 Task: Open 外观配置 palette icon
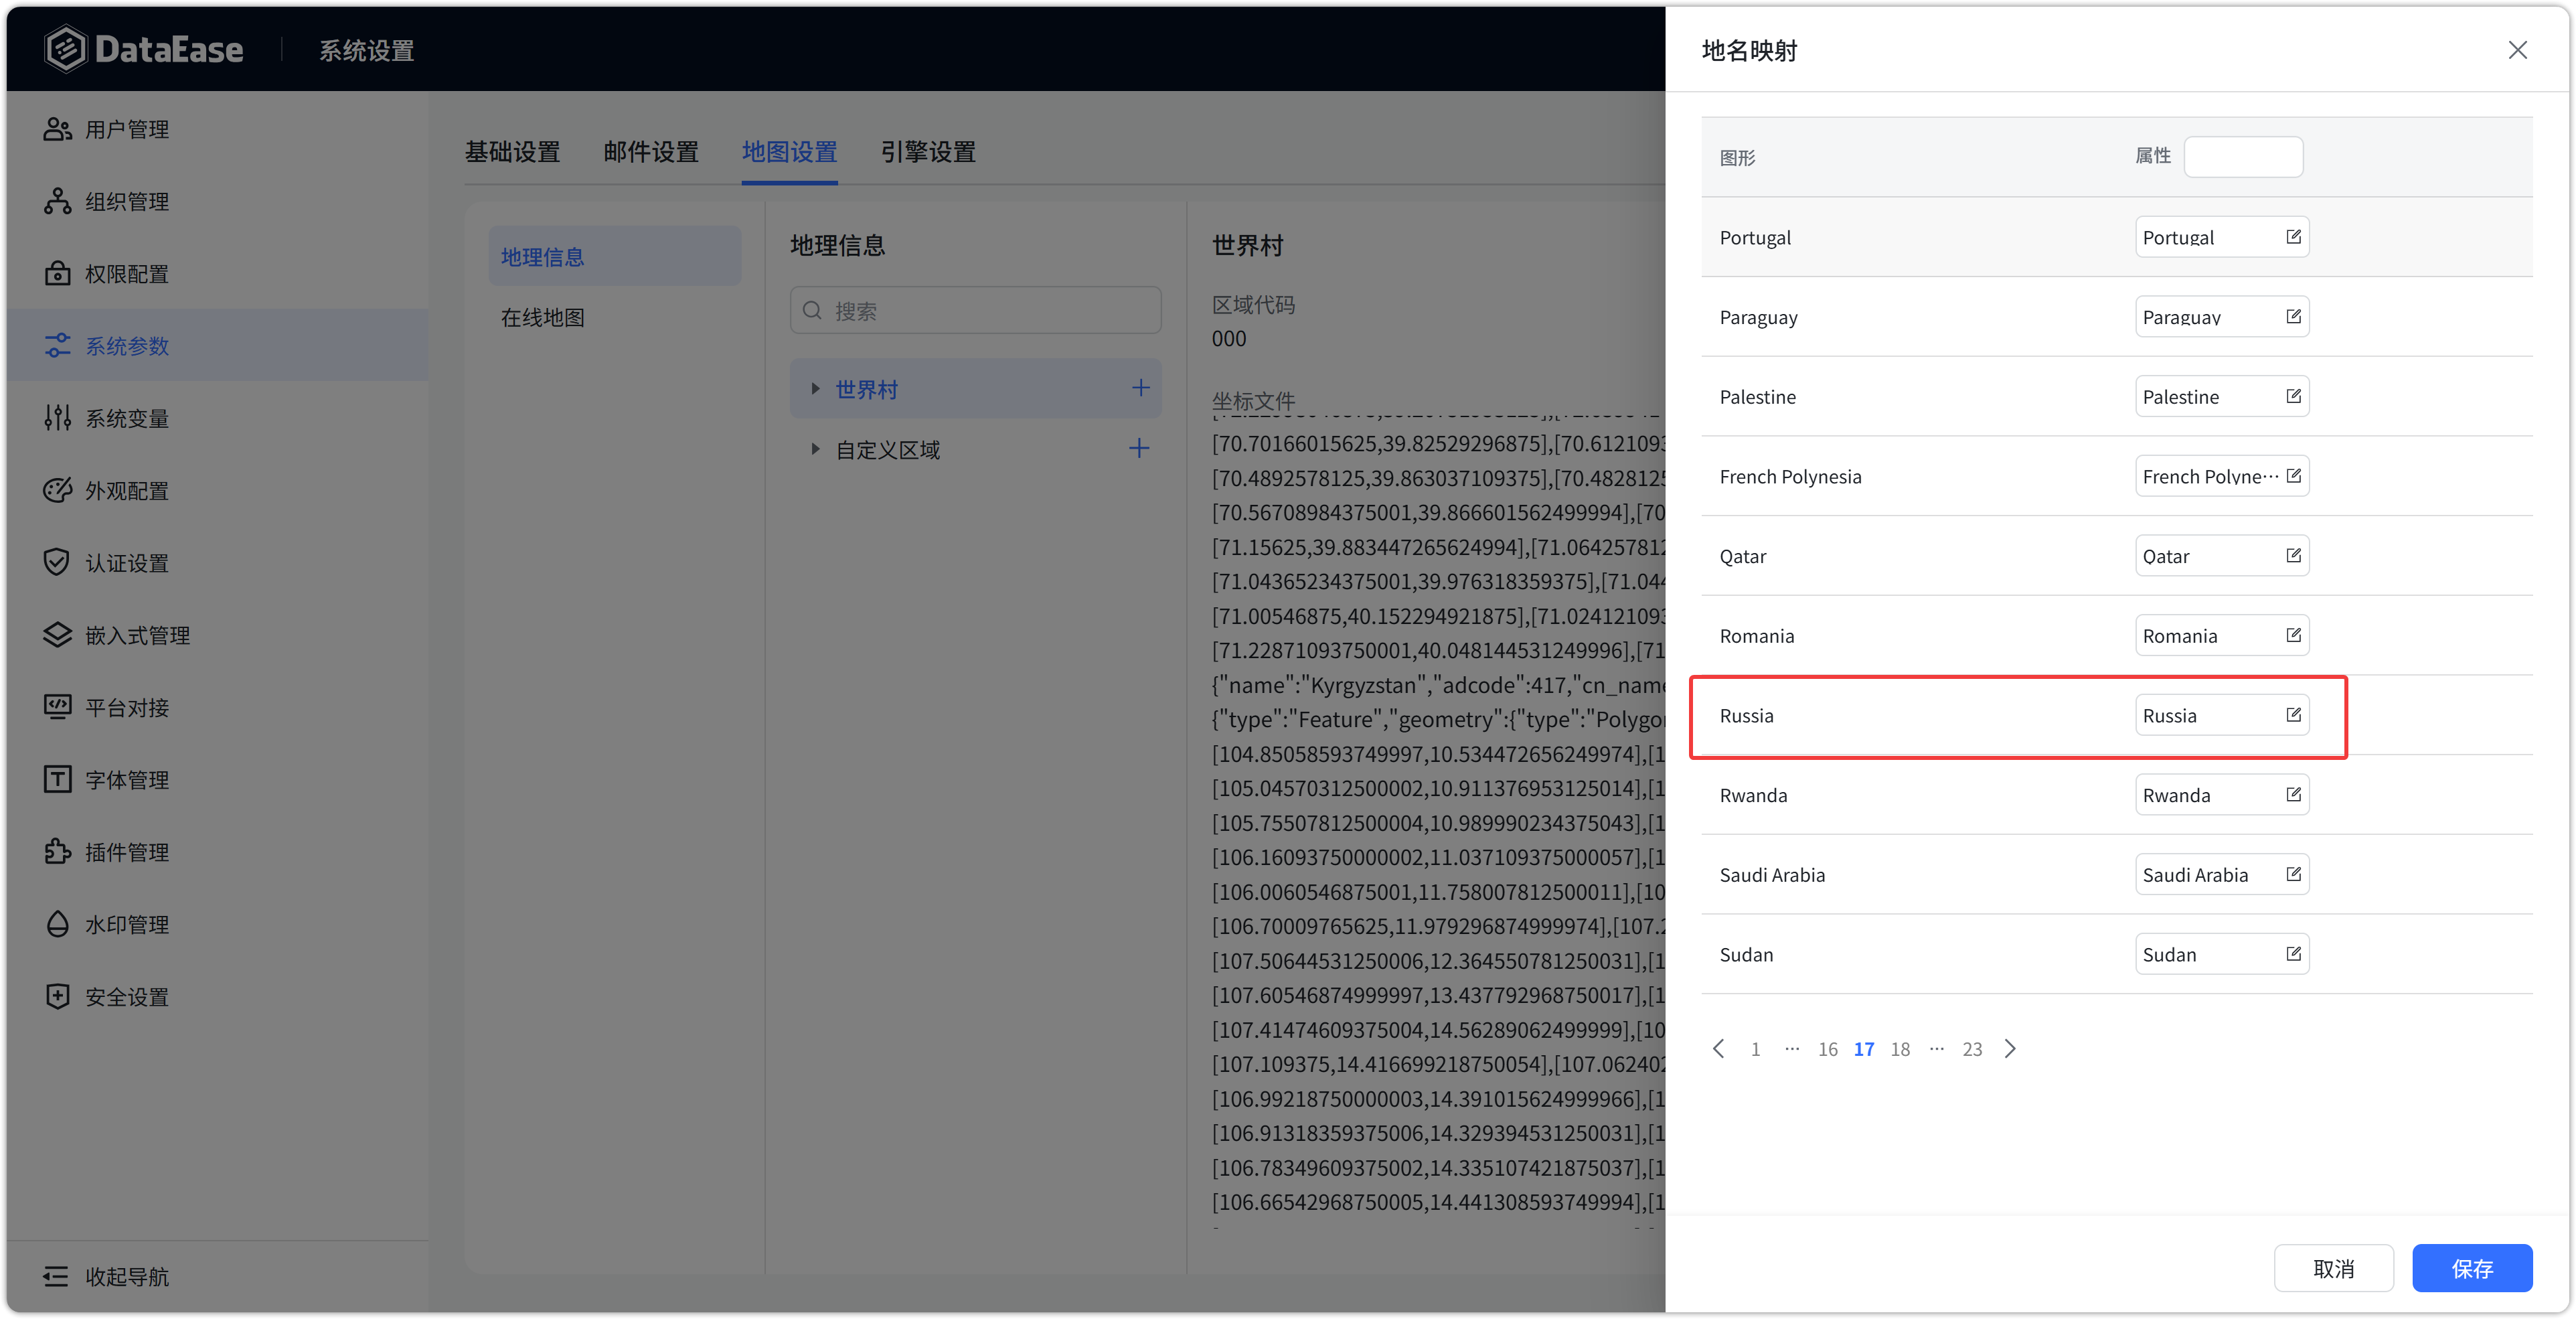57,490
